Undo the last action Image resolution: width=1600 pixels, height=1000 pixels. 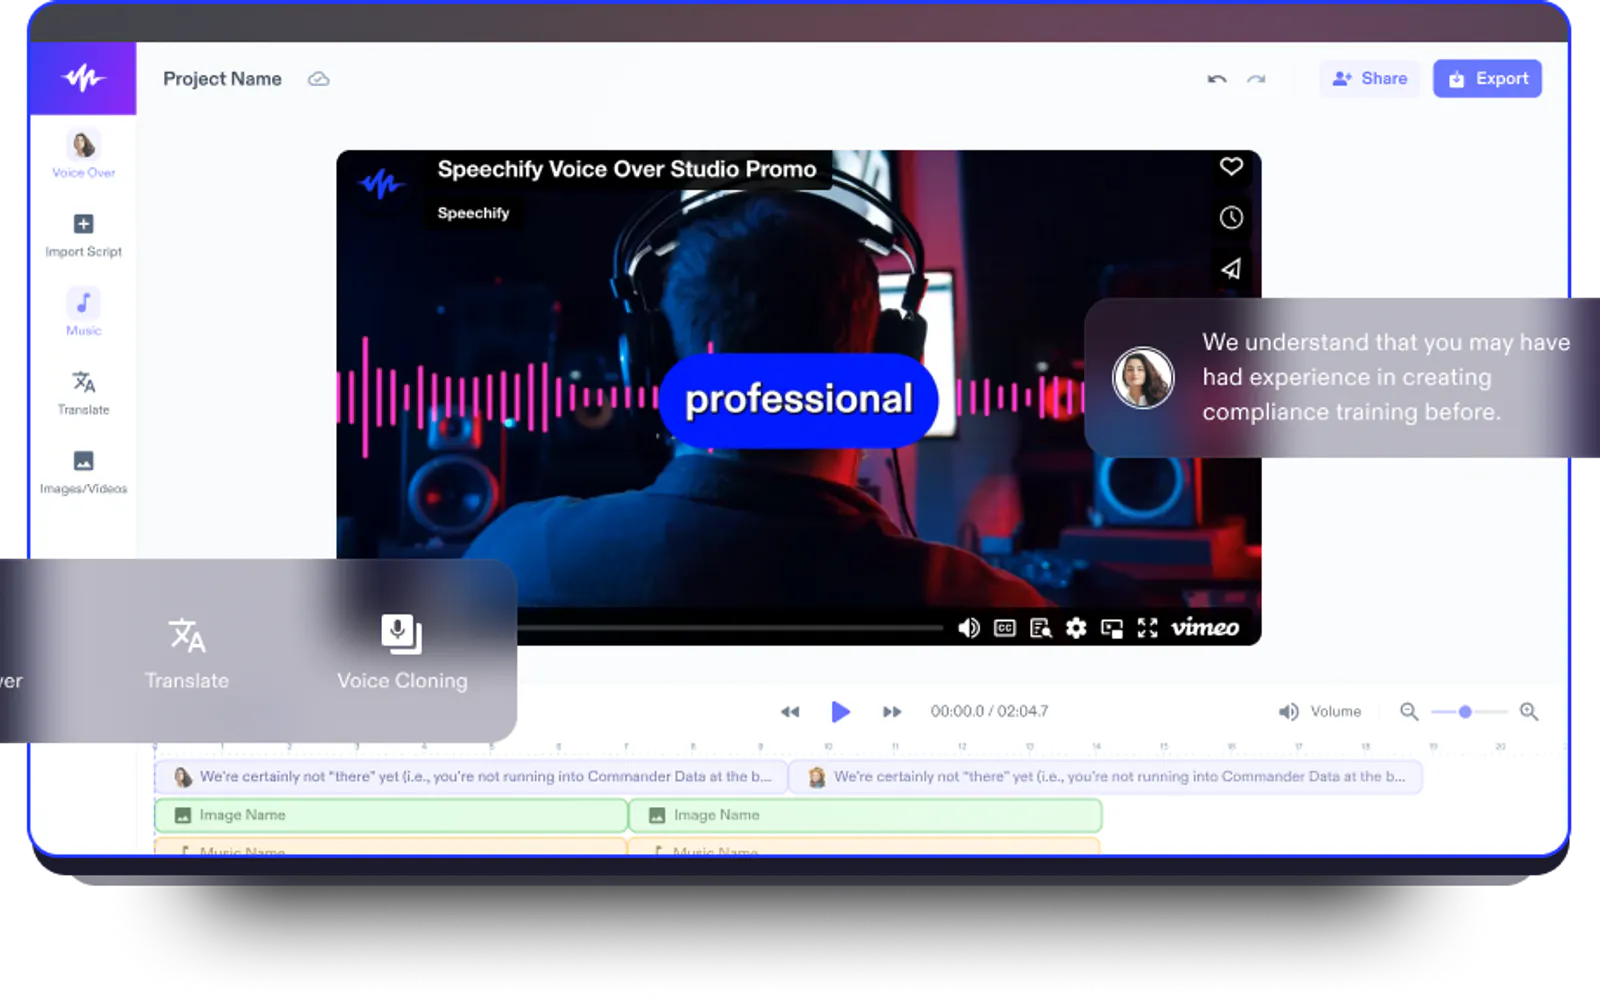pos(1216,79)
